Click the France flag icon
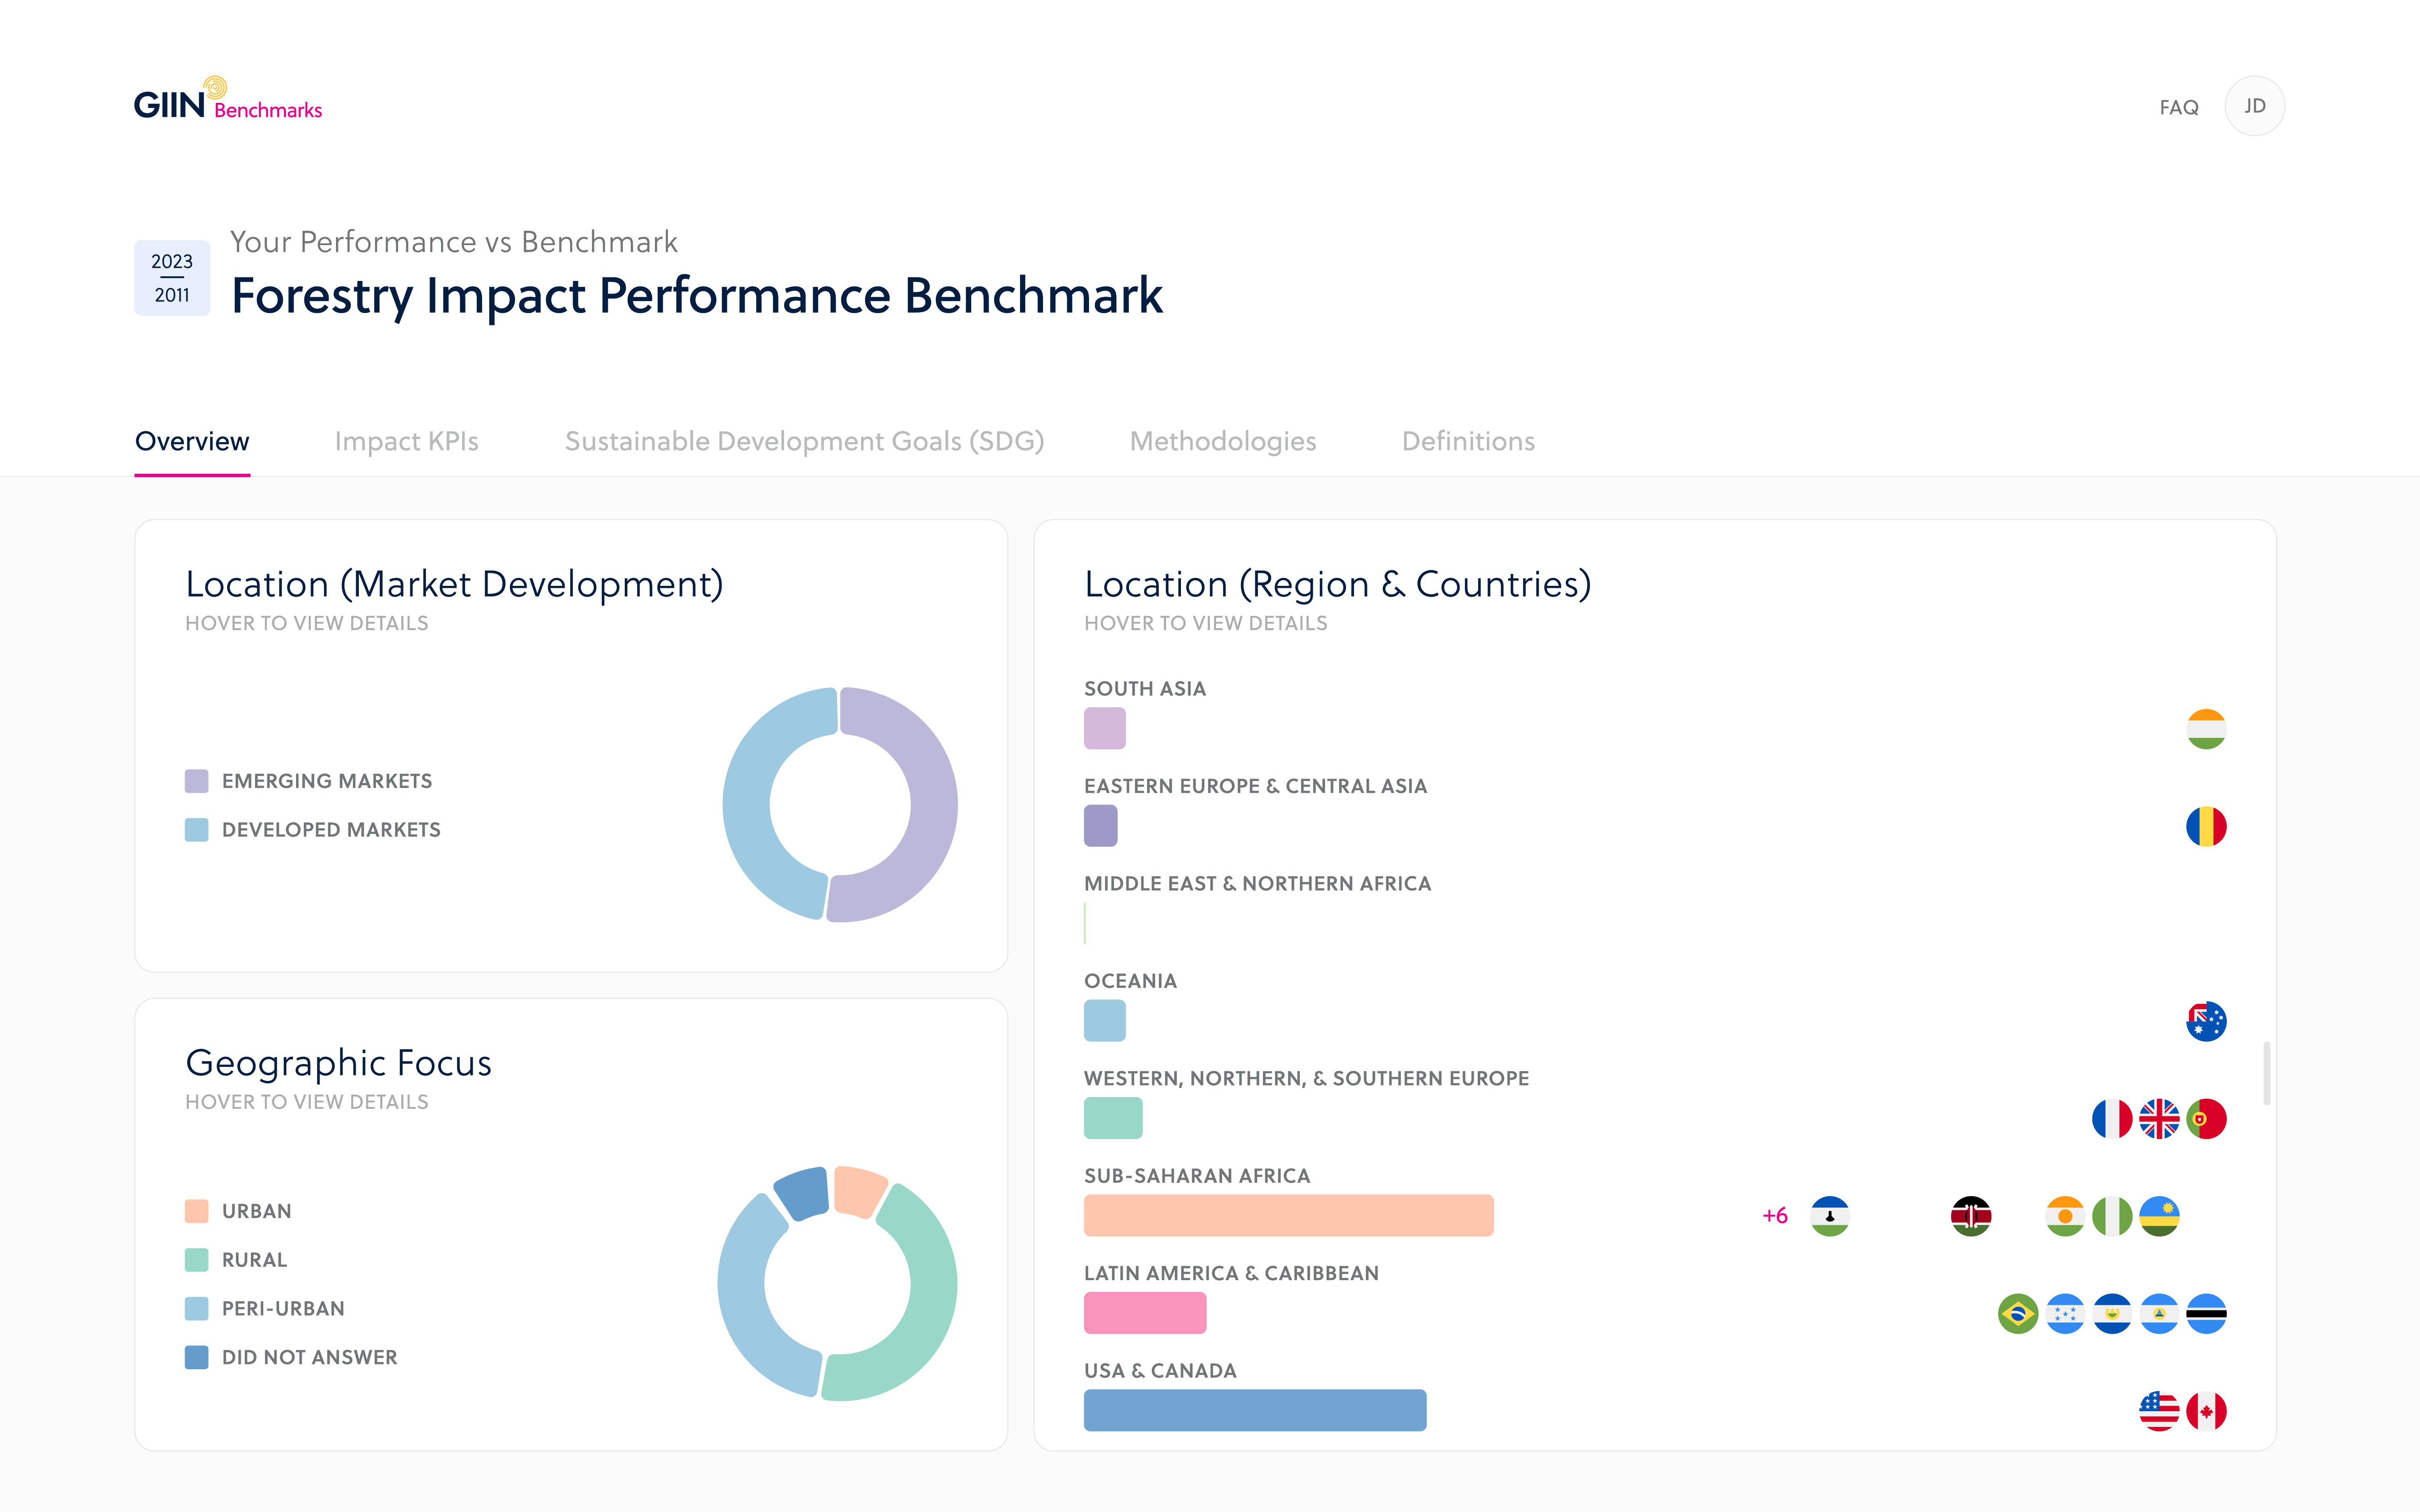The height and width of the screenshot is (1512, 2420). (2112, 1119)
